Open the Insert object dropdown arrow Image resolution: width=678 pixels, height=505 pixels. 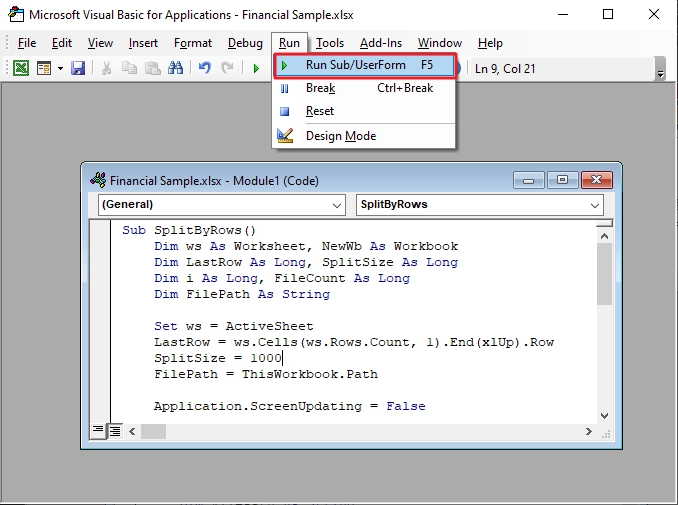(60, 68)
